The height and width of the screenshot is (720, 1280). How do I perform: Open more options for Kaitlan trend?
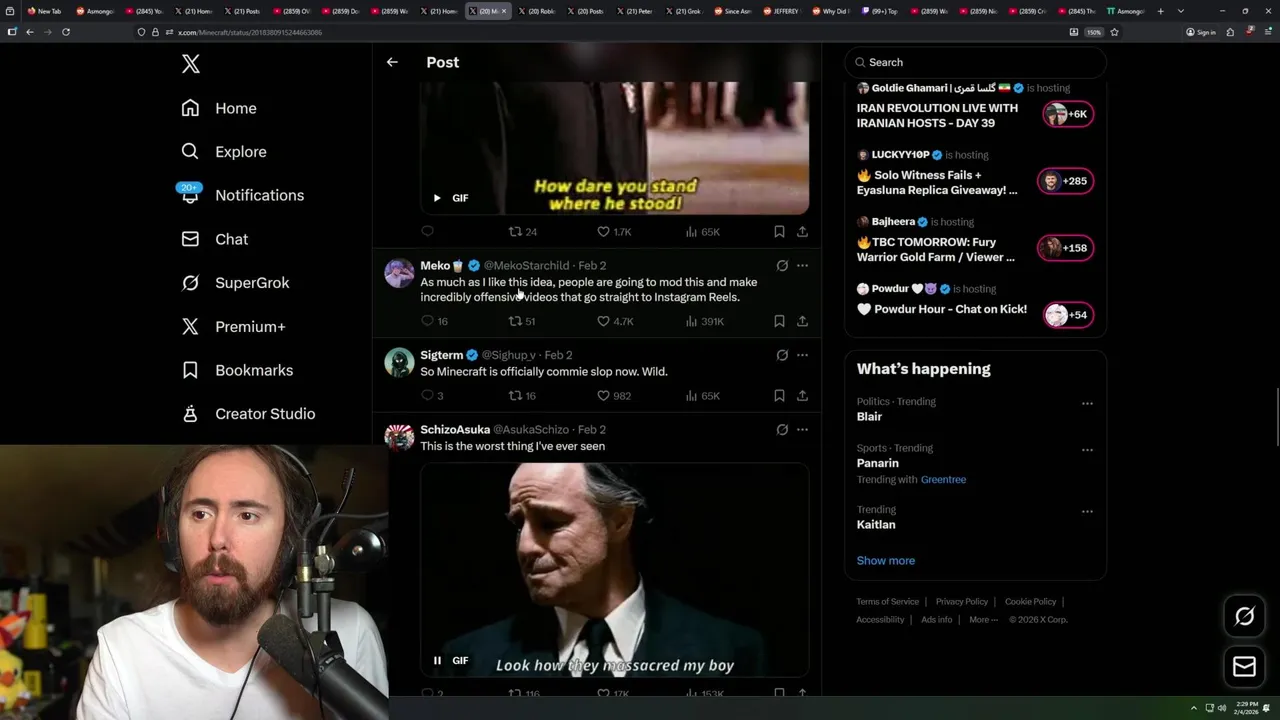tap(1087, 512)
